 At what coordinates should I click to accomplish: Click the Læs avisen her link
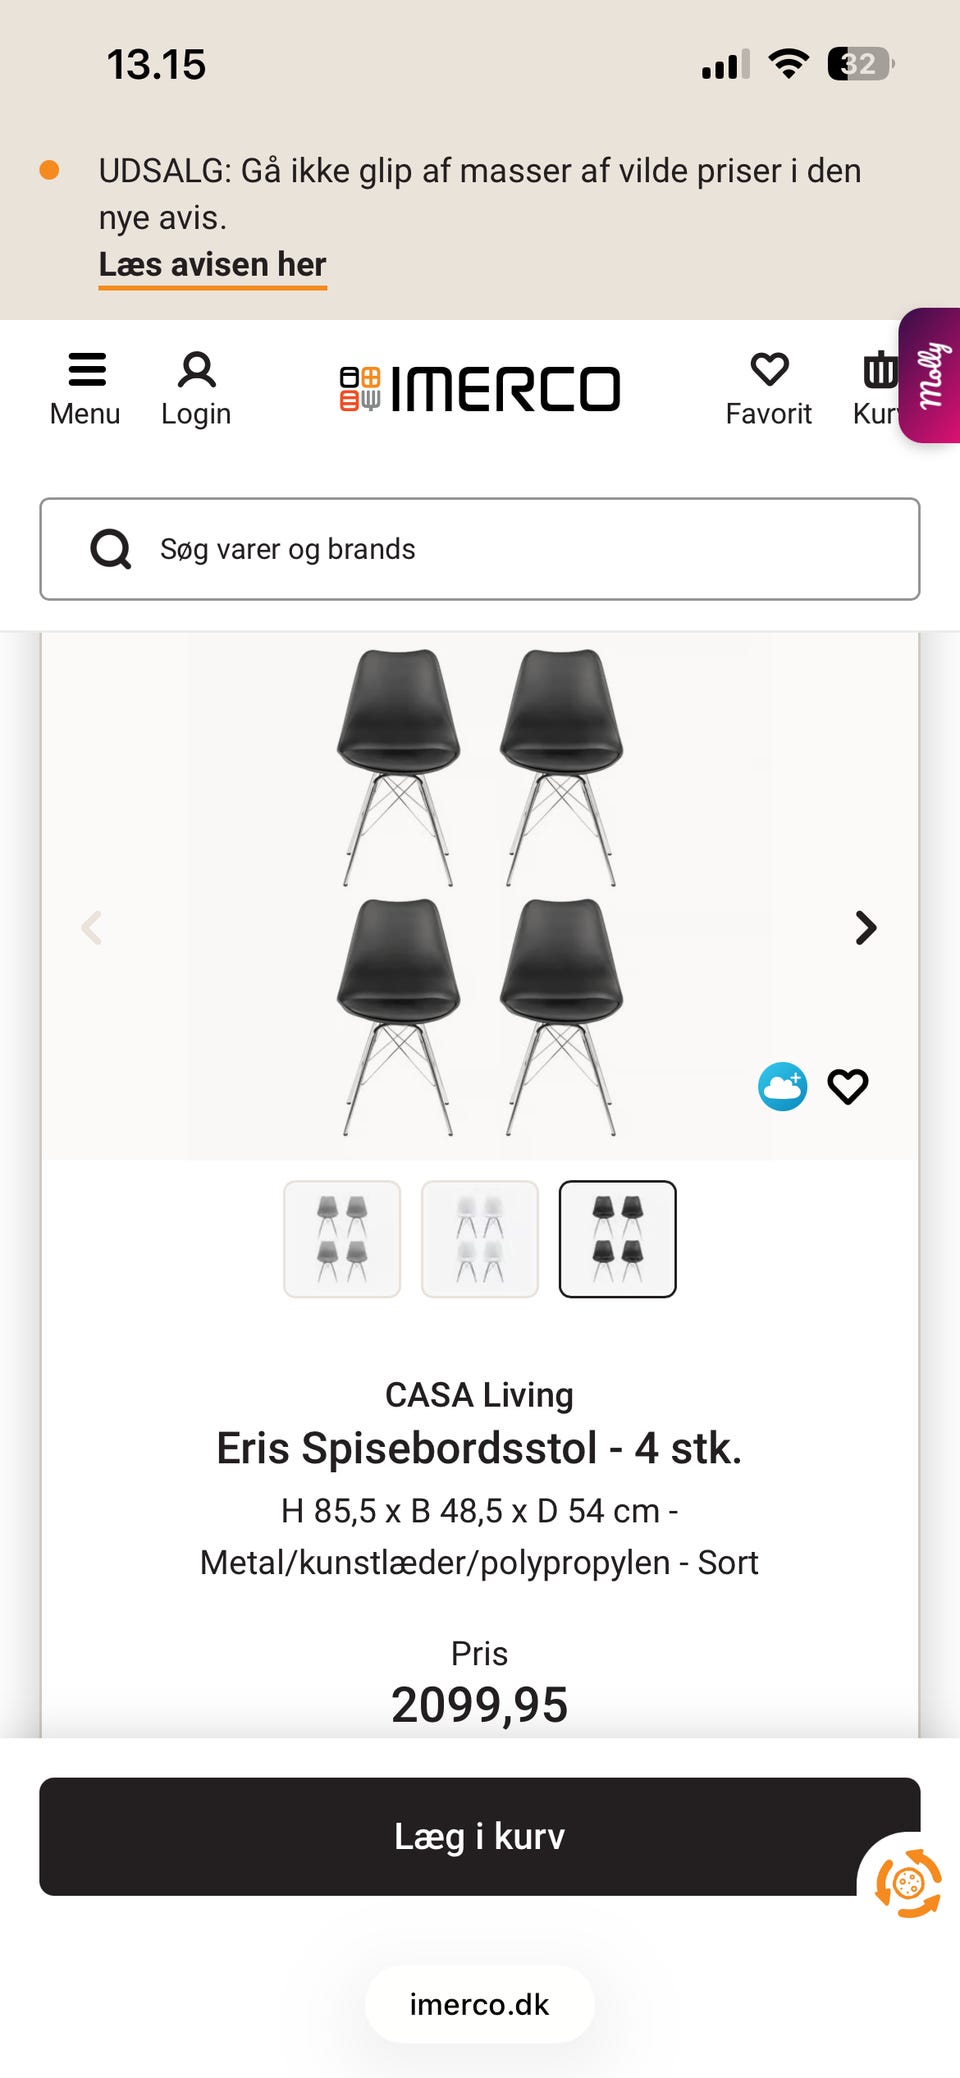(212, 265)
